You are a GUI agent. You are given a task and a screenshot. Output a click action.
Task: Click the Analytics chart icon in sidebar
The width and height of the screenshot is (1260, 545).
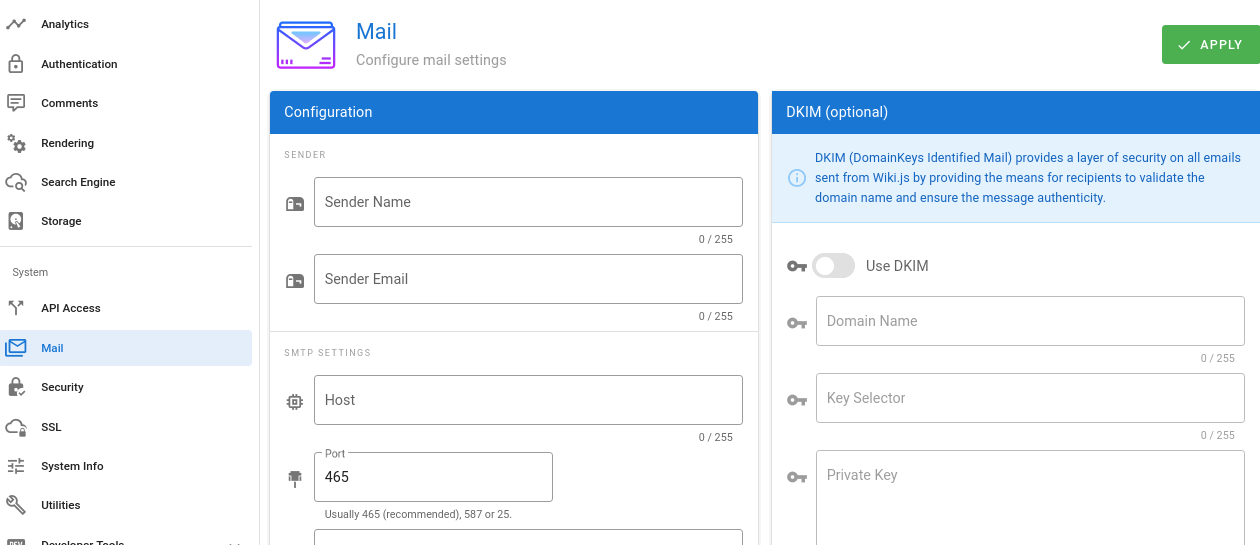tap(16, 24)
